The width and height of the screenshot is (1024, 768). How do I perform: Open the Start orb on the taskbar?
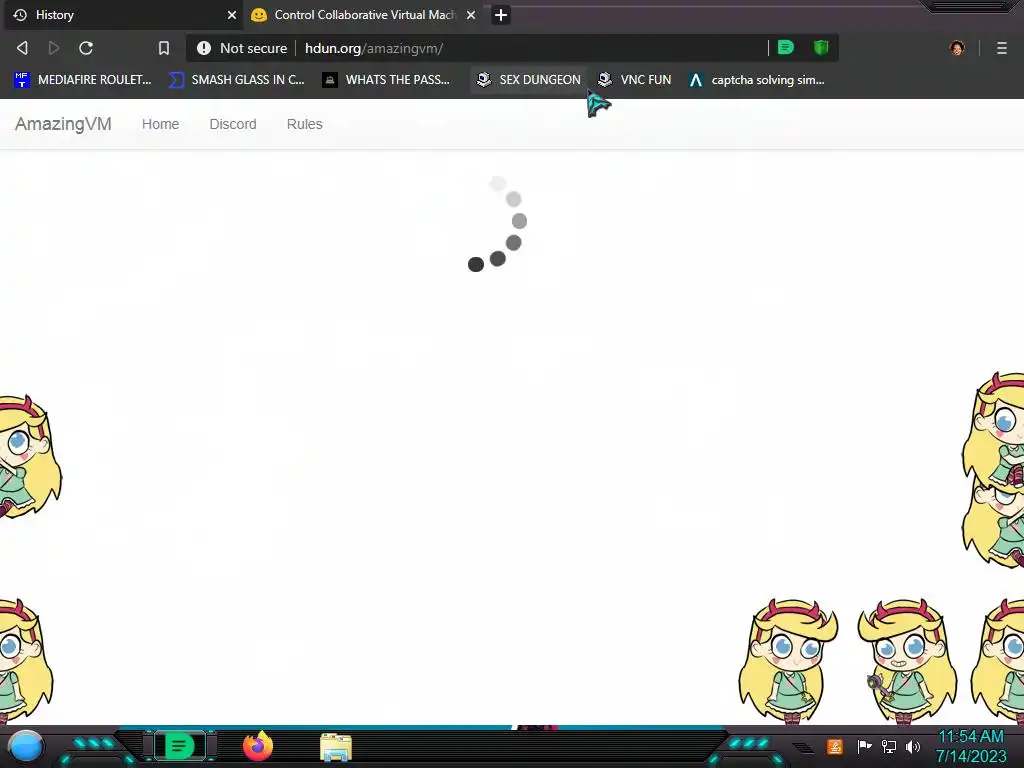click(26, 746)
